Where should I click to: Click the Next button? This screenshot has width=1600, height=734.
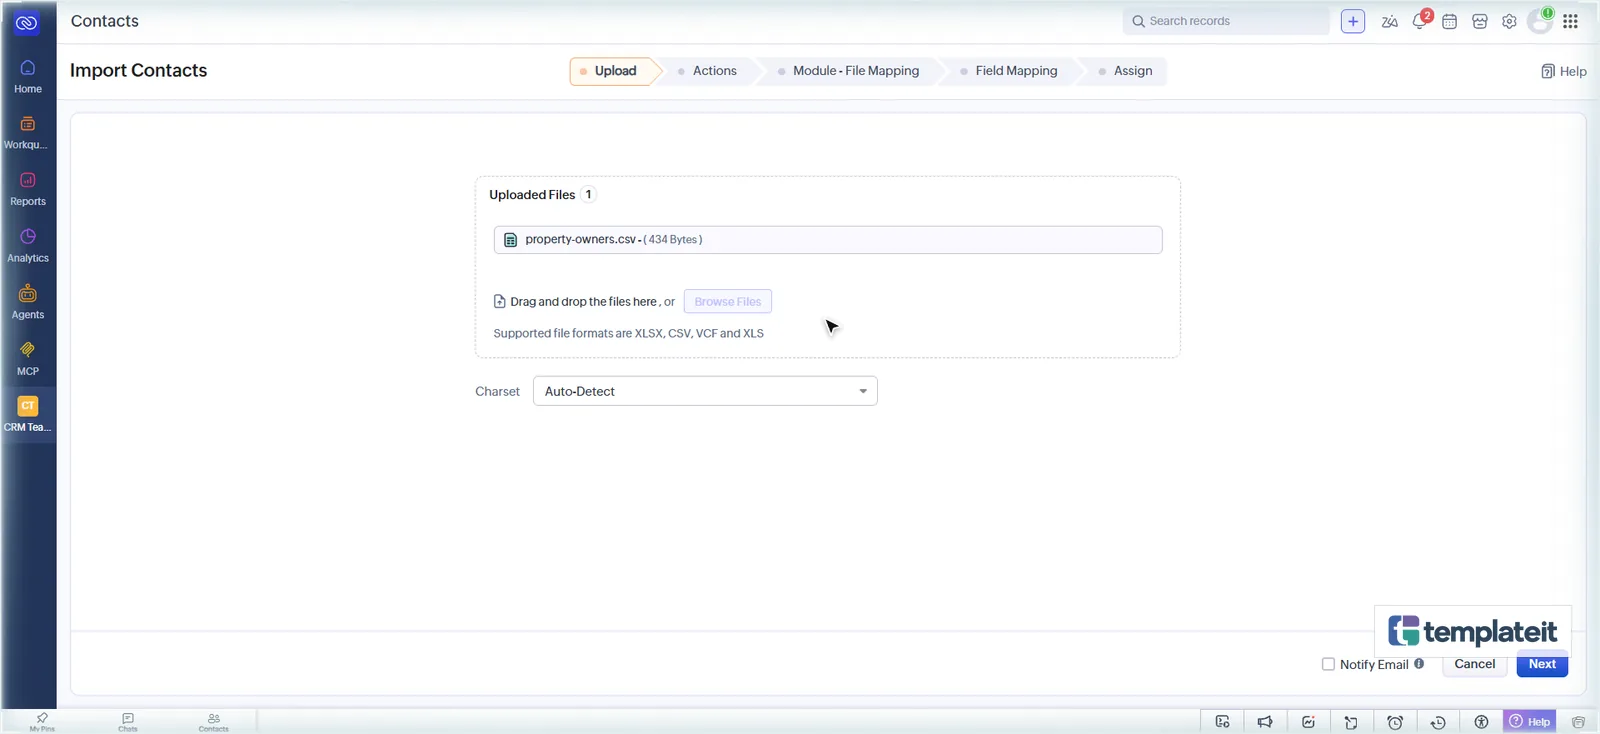pyautogui.click(x=1542, y=664)
